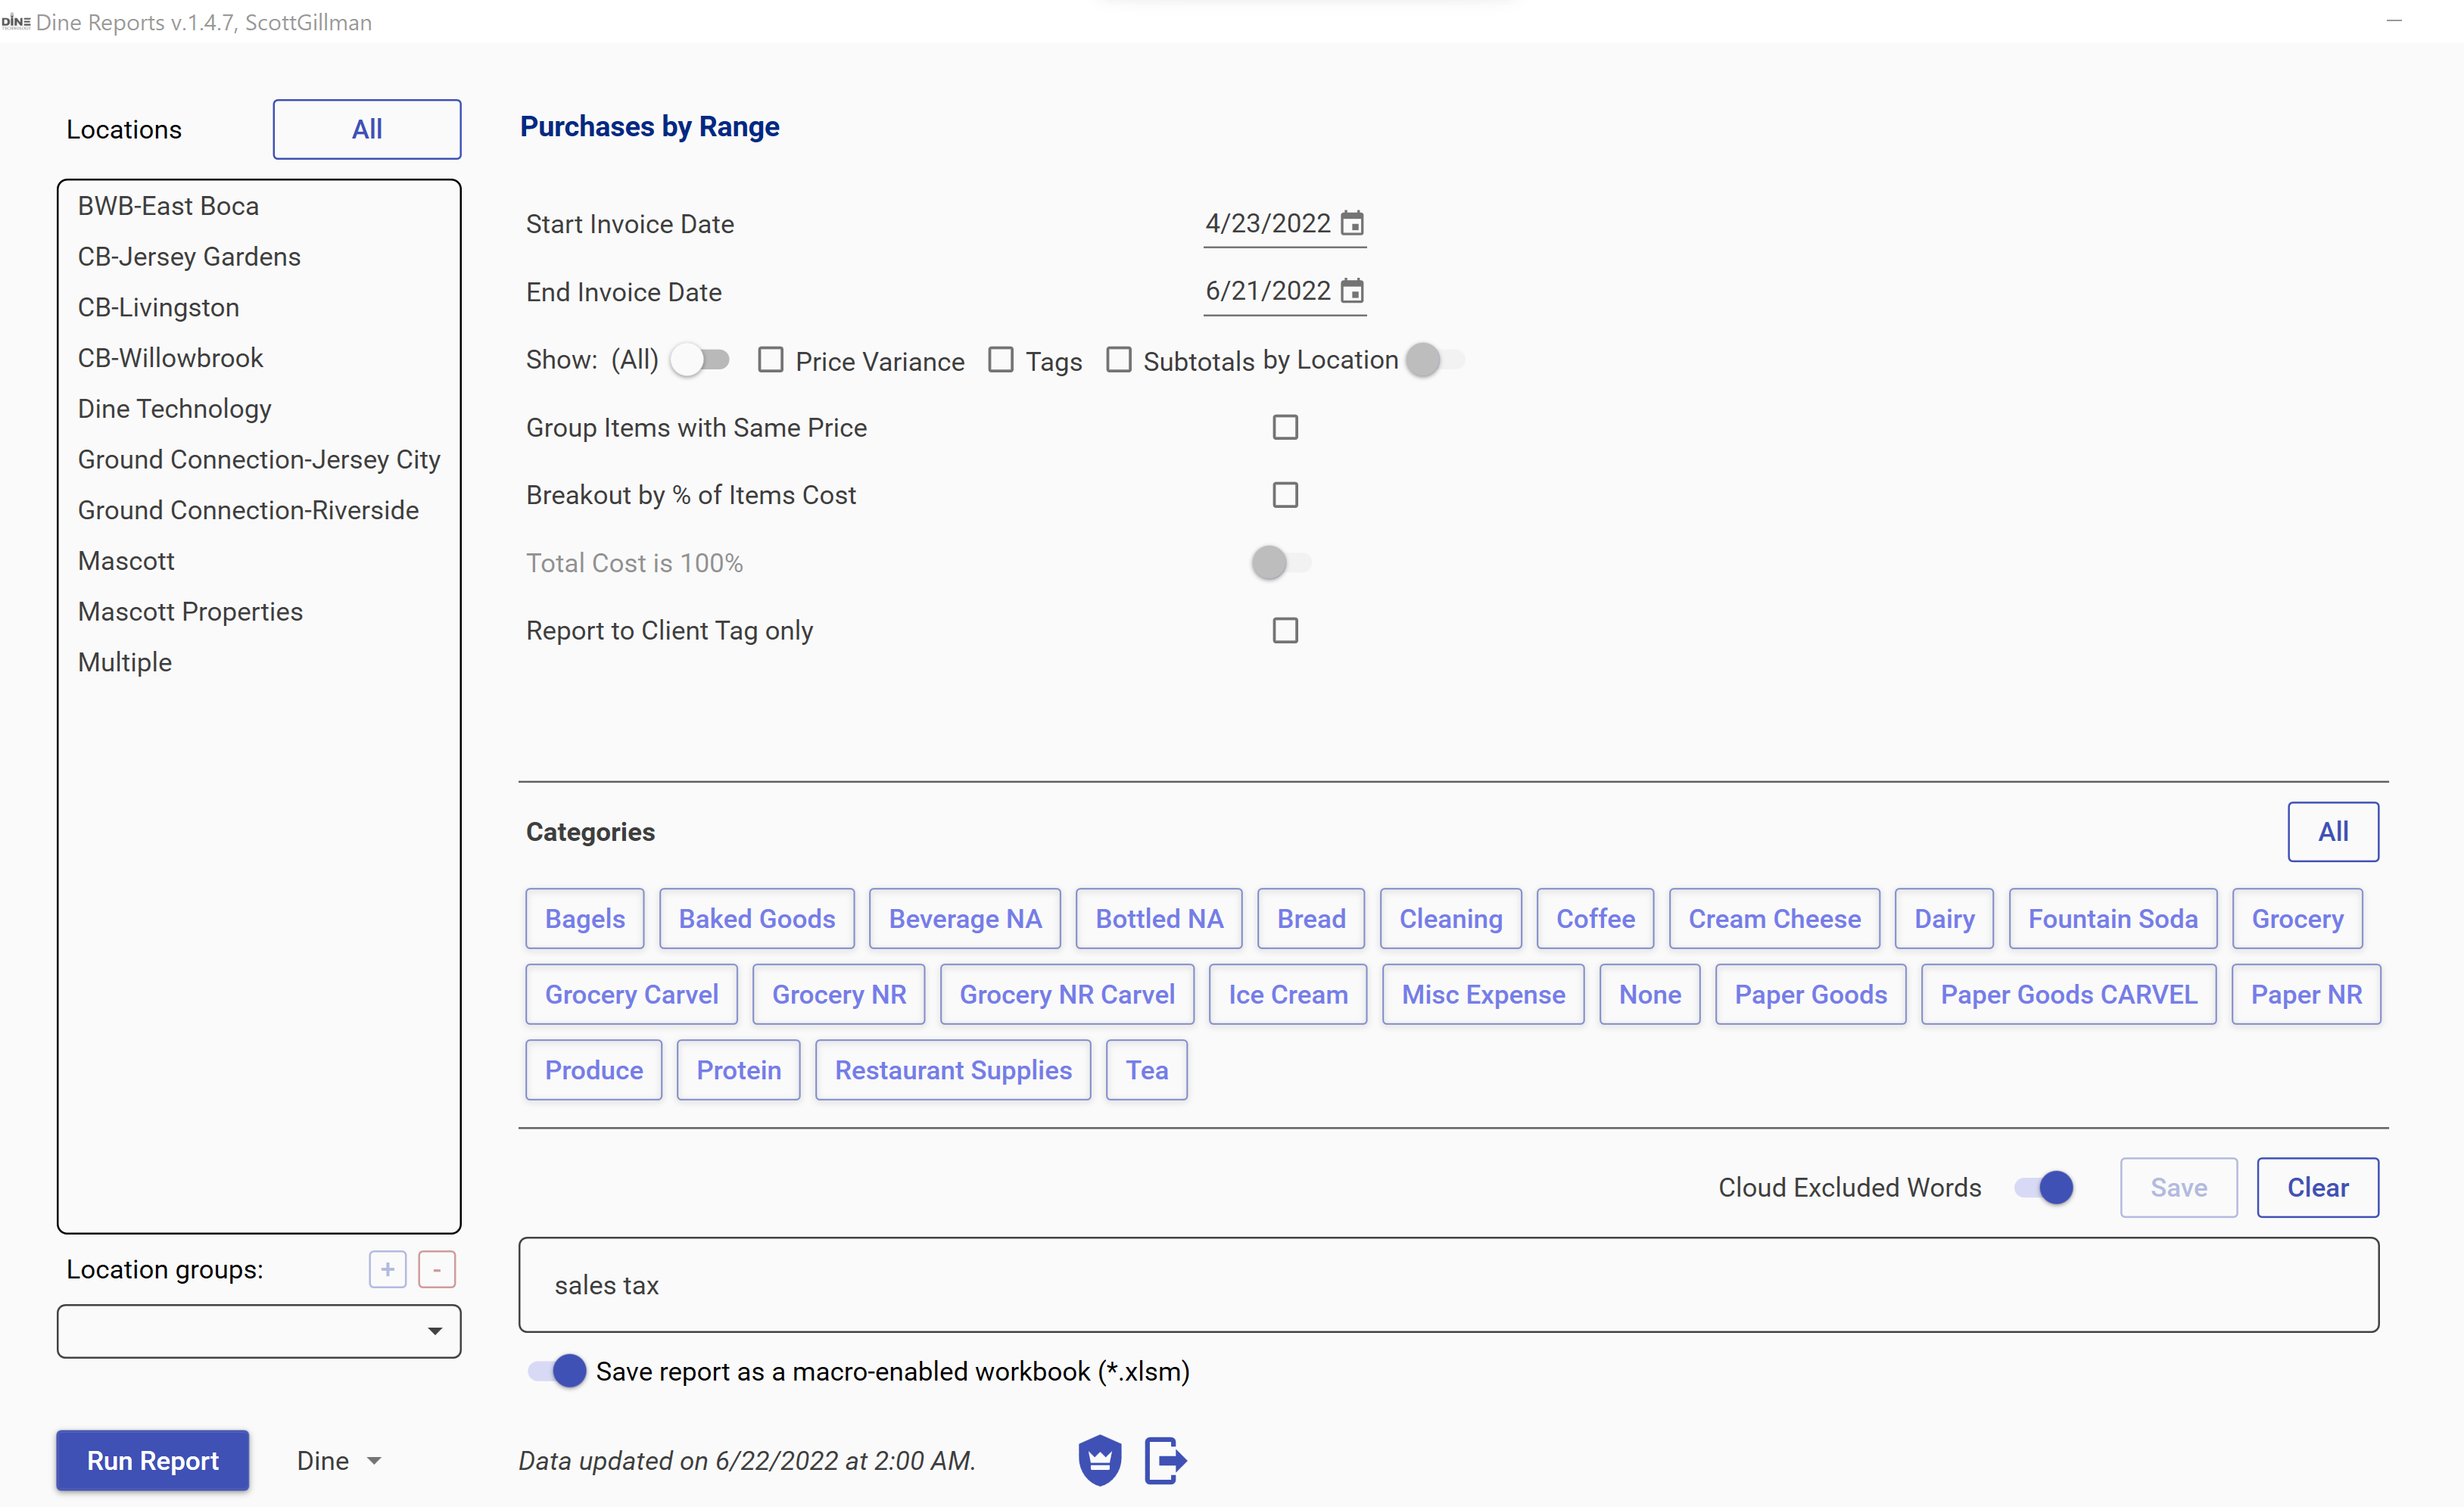Image resolution: width=2464 pixels, height=1507 pixels.
Task: Minimize the Dine Reports window
Action: click(x=2394, y=21)
